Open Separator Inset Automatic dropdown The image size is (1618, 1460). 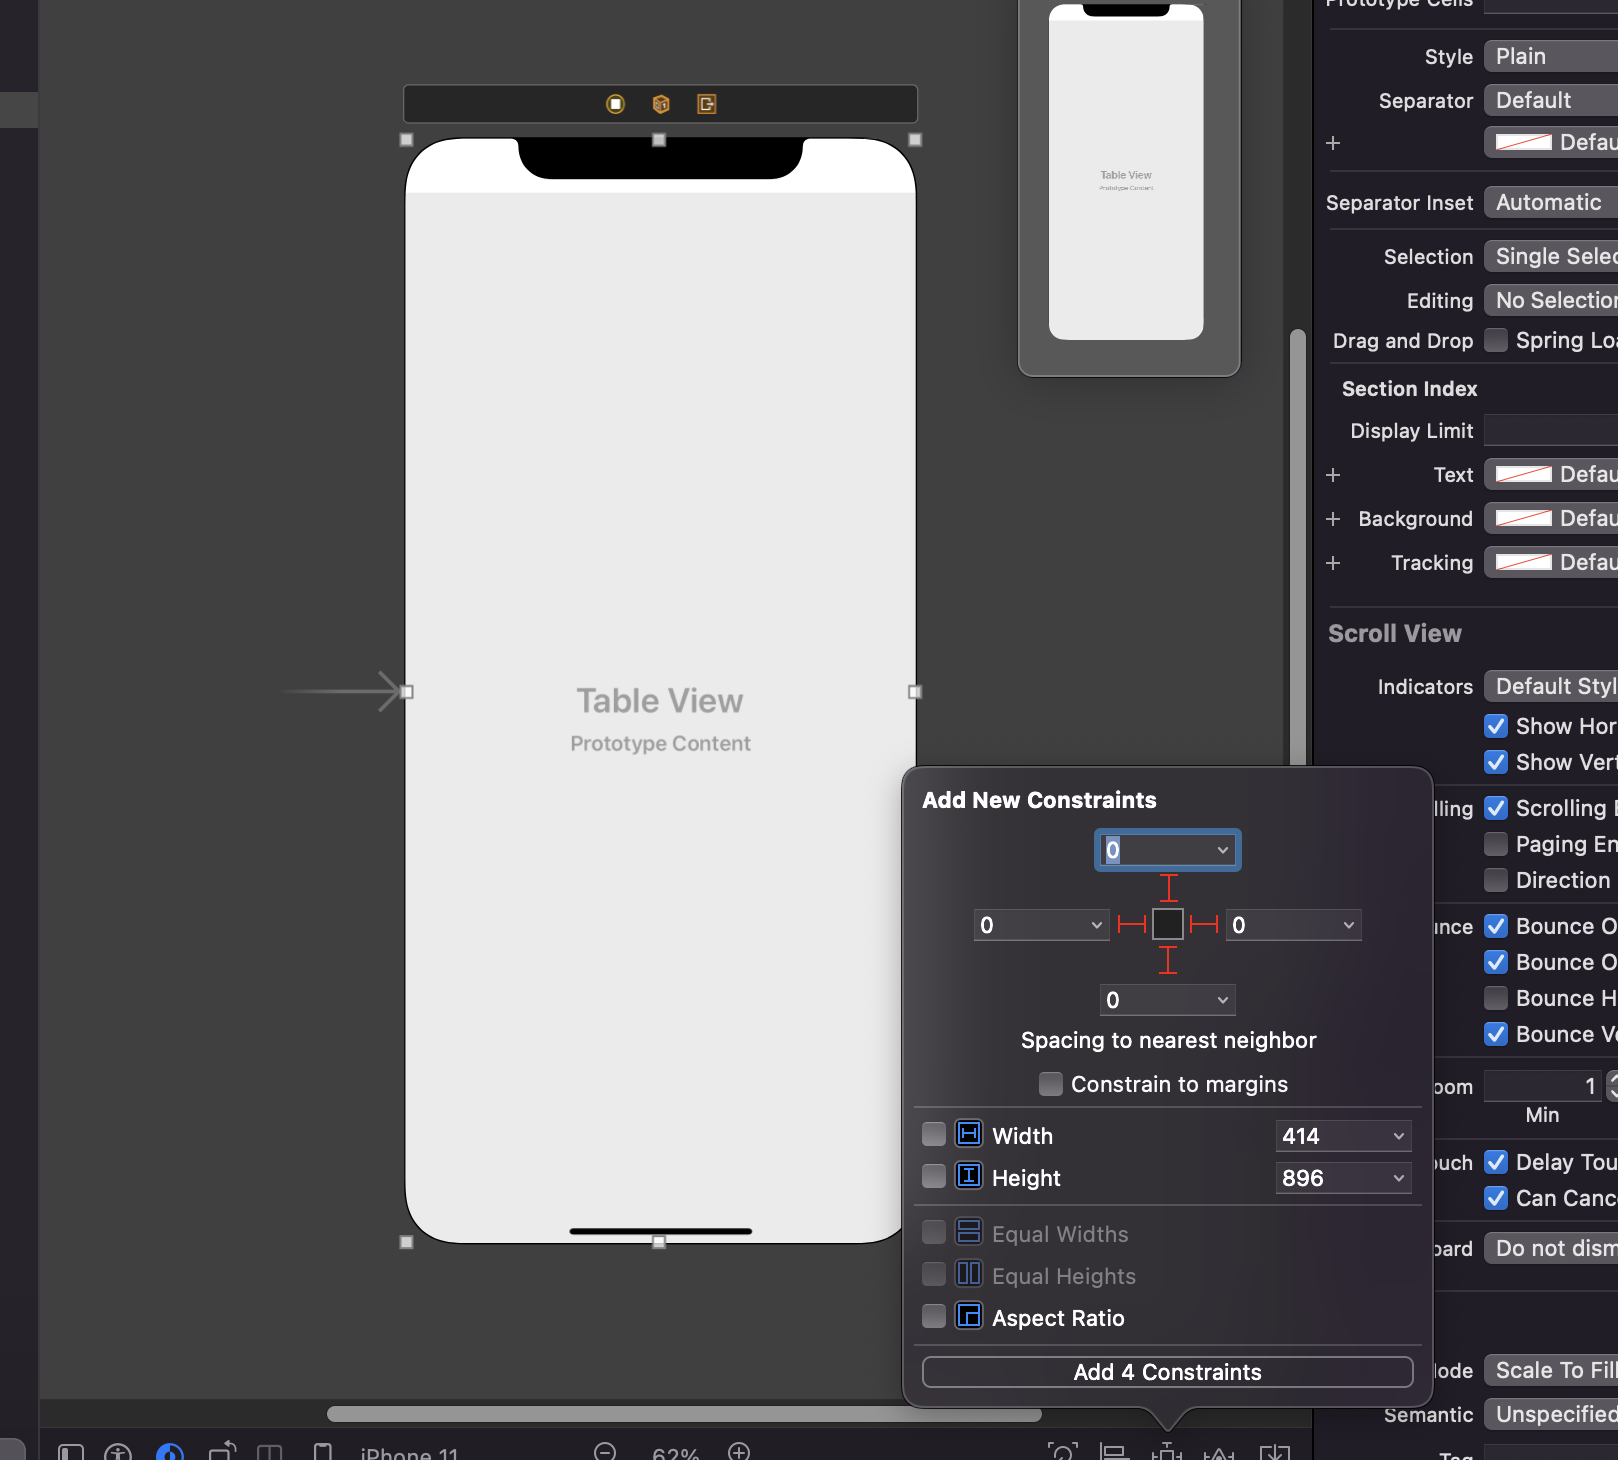pos(1551,202)
